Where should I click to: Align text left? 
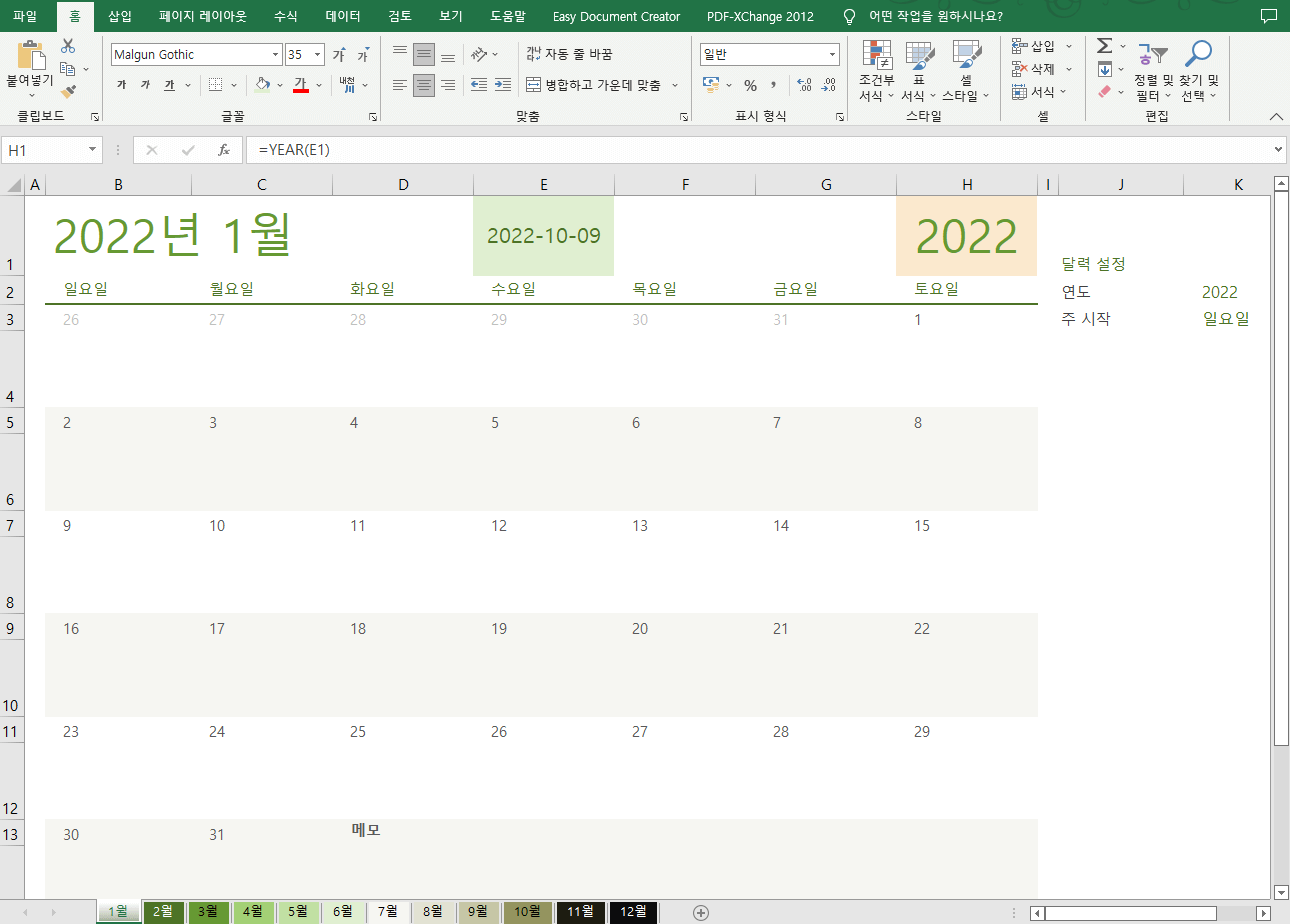point(400,85)
